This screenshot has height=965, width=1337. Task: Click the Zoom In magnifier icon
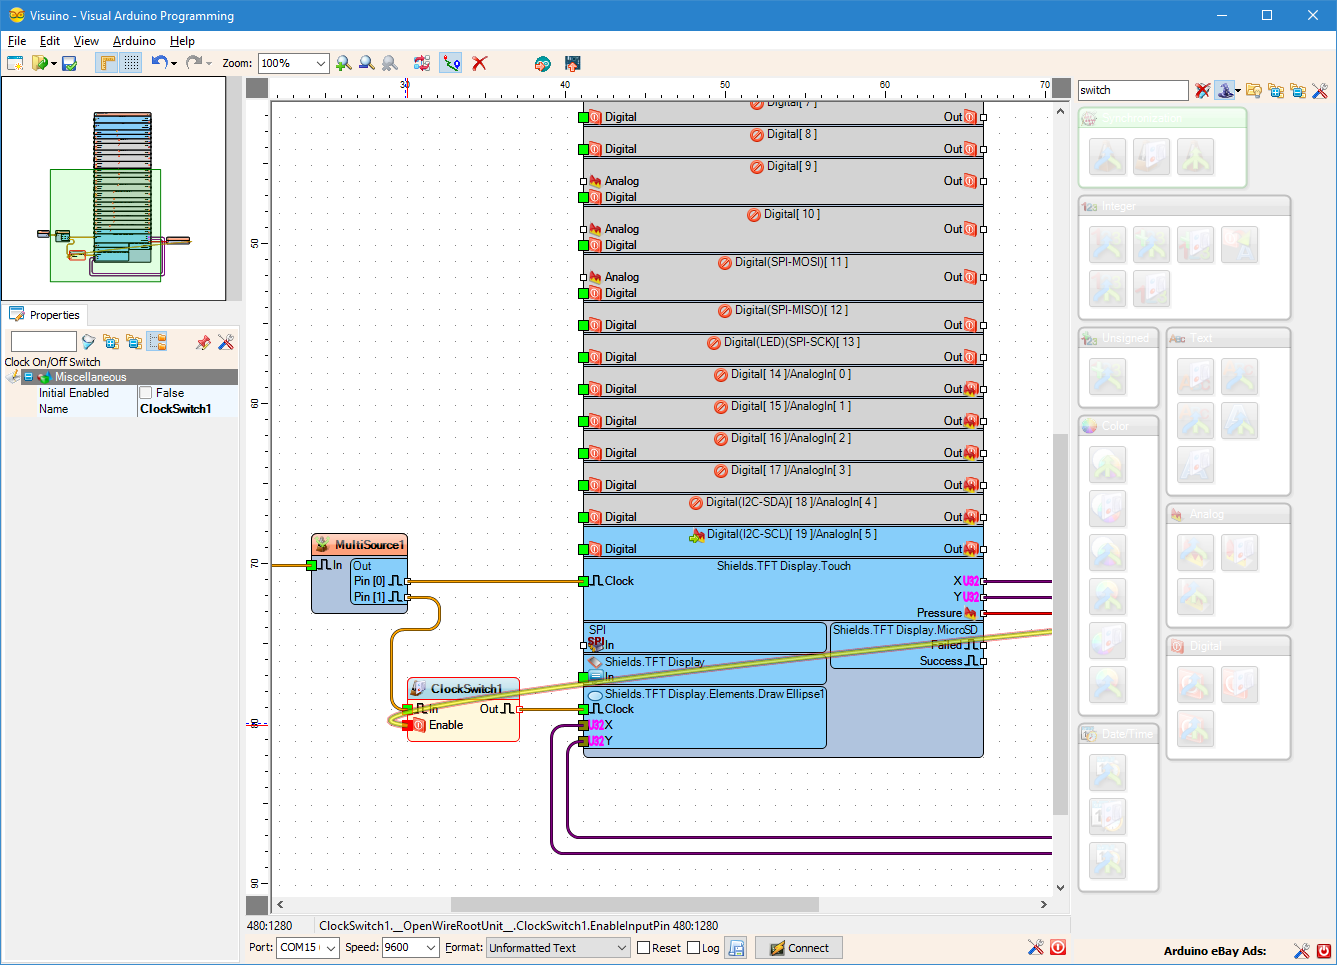344,63
